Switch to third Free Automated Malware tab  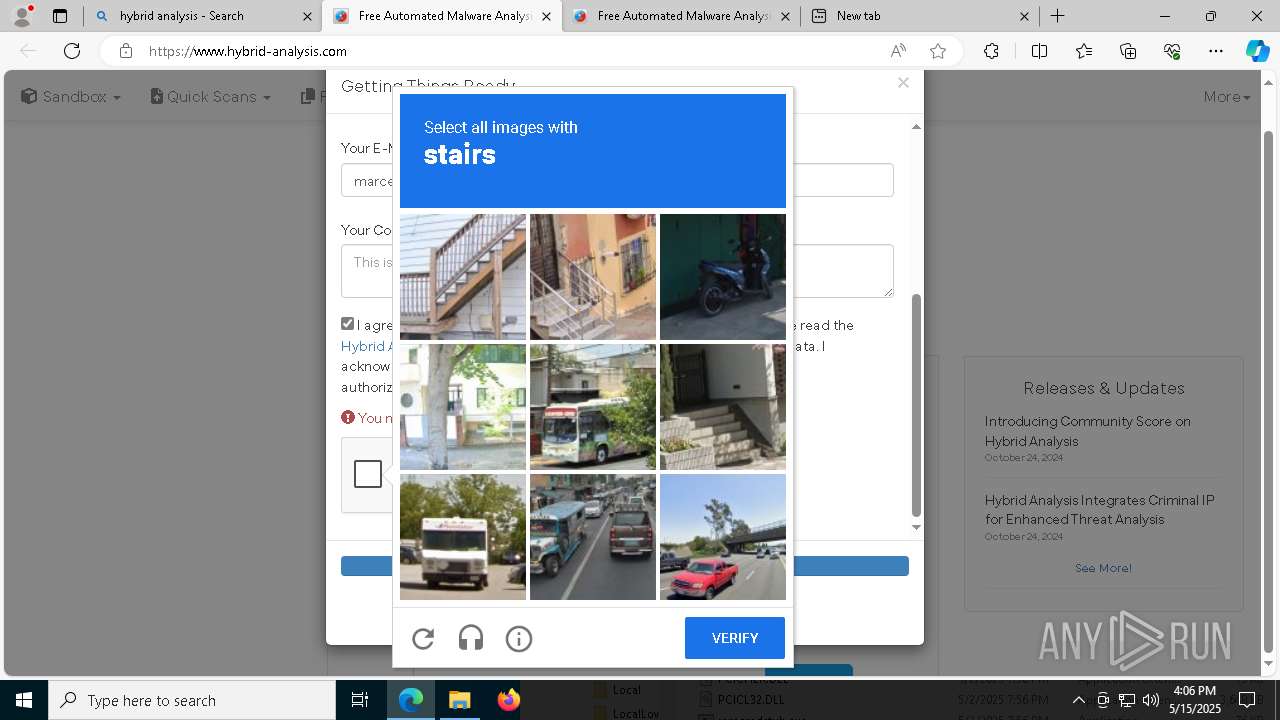coord(680,16)
